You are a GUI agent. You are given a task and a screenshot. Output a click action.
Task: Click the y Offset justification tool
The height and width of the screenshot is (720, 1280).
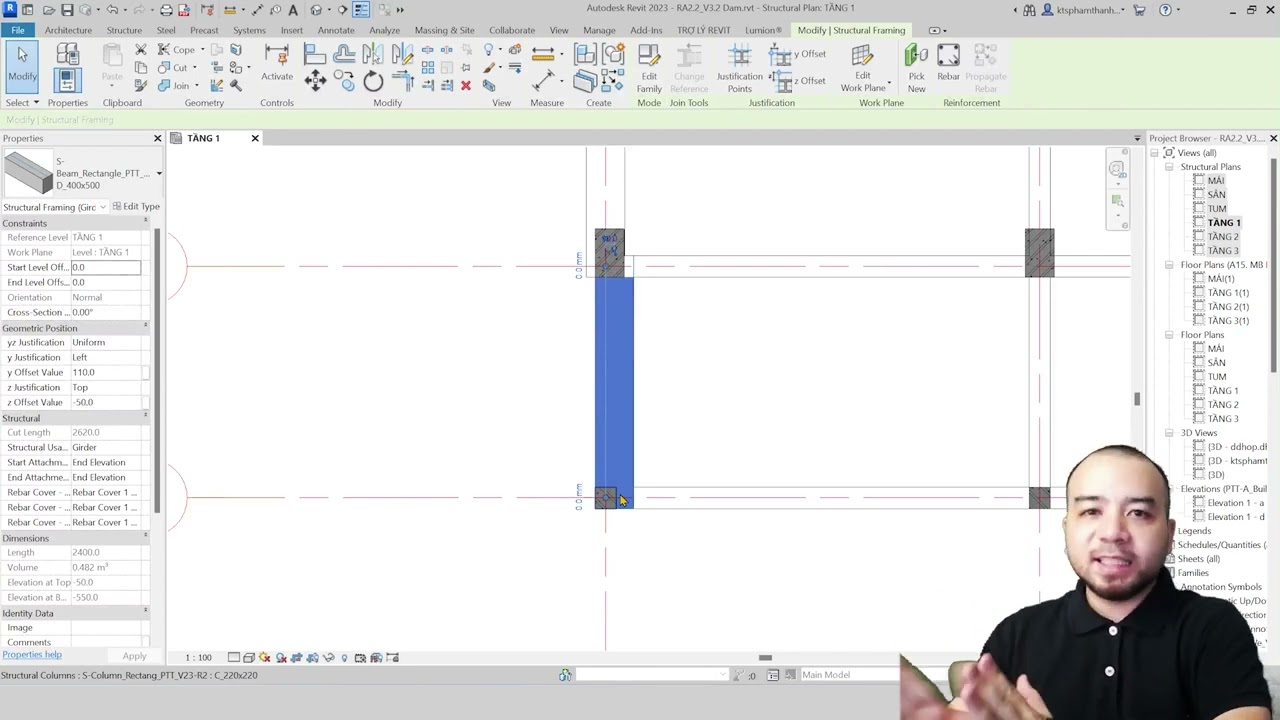pos(798,54)
